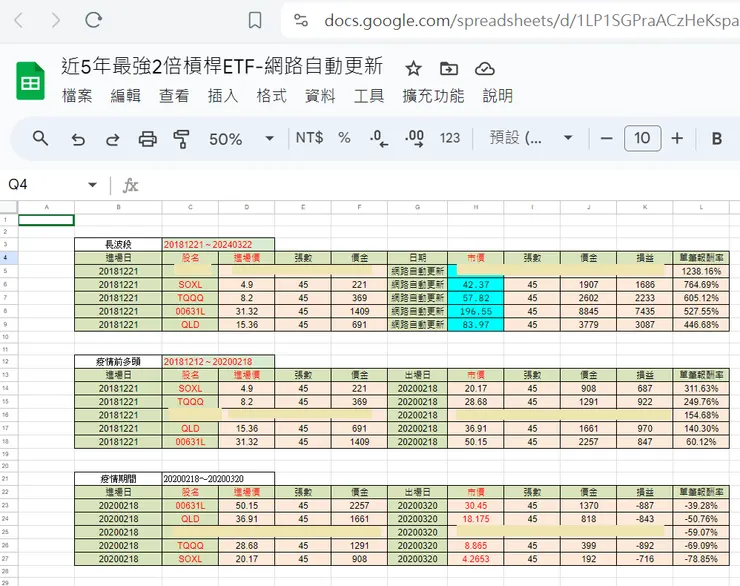Click the formula bar fx area
740x586 pixels.
click(130, 185)
